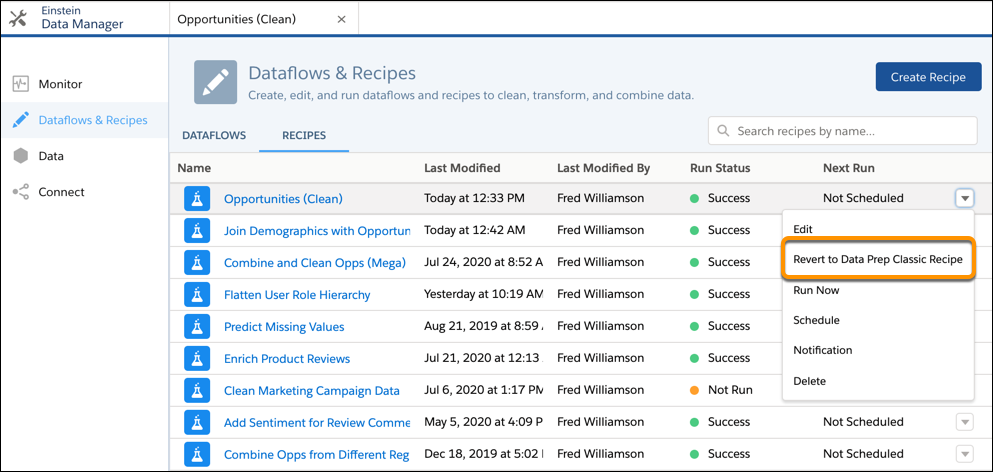993x472 pixels.
Task: Click flask icon for Combine and Clean Opps
Action: pos(197,263)
